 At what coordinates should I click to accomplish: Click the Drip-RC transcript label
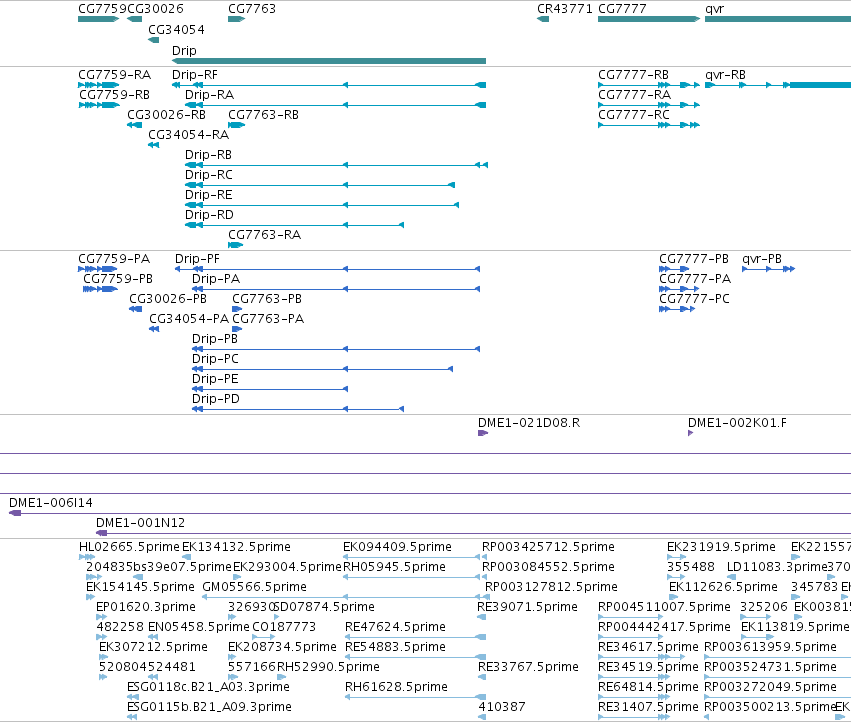coord(209,175)
